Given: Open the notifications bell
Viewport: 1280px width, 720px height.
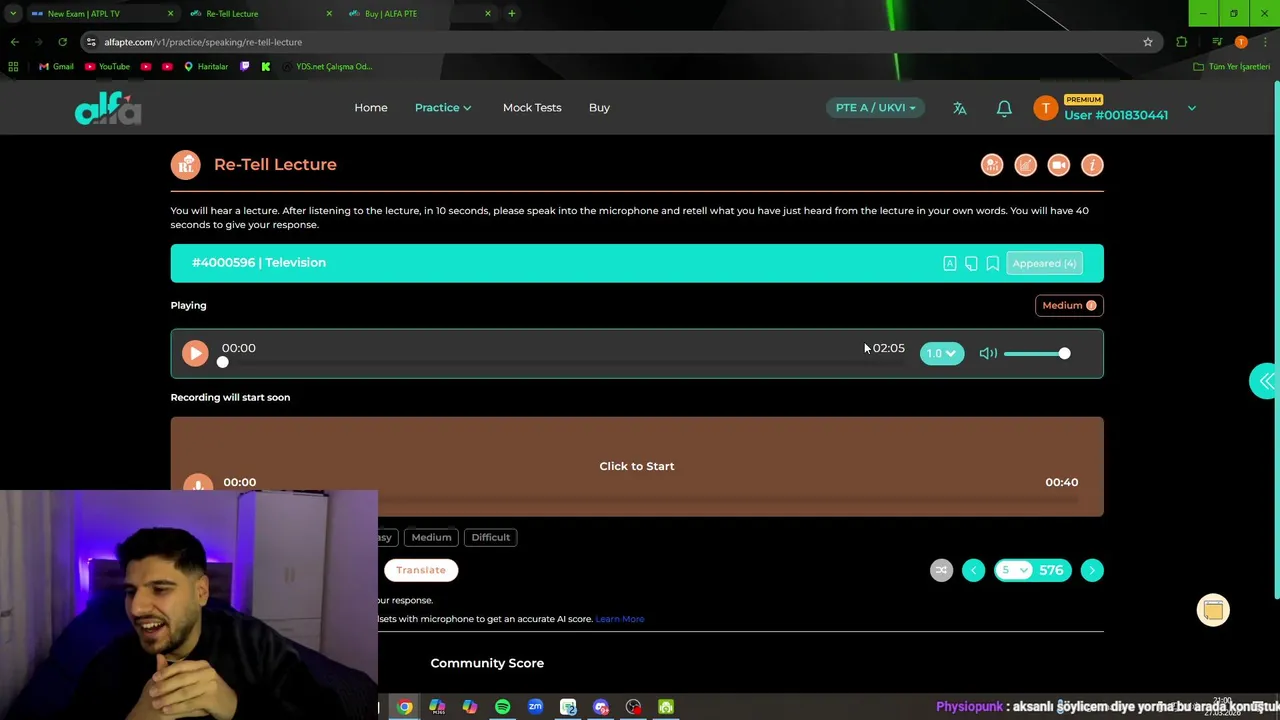Looking at the screenshot, I should click(1004, 108).
